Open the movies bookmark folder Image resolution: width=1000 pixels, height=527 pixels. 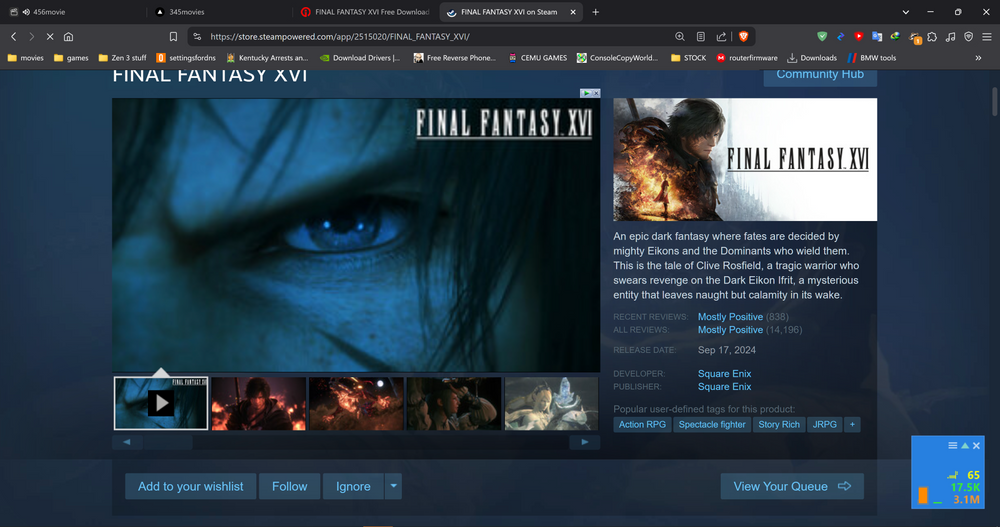tap(26, 58)
